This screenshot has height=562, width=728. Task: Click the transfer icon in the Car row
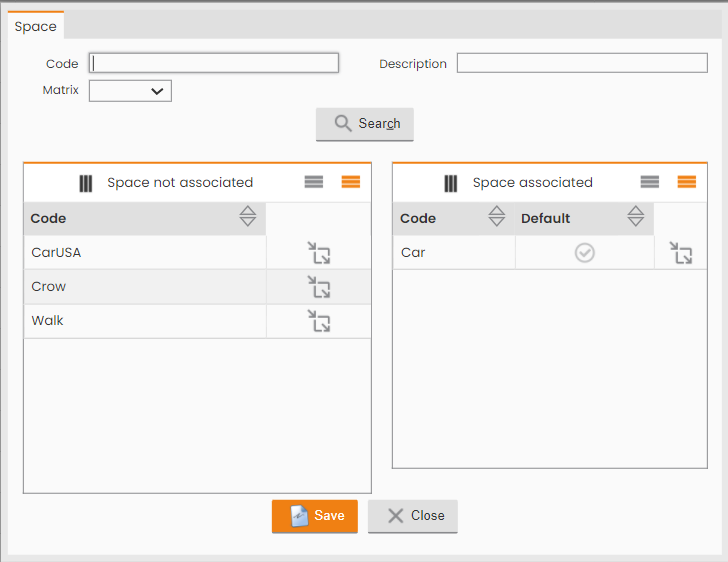coord(681,253)
